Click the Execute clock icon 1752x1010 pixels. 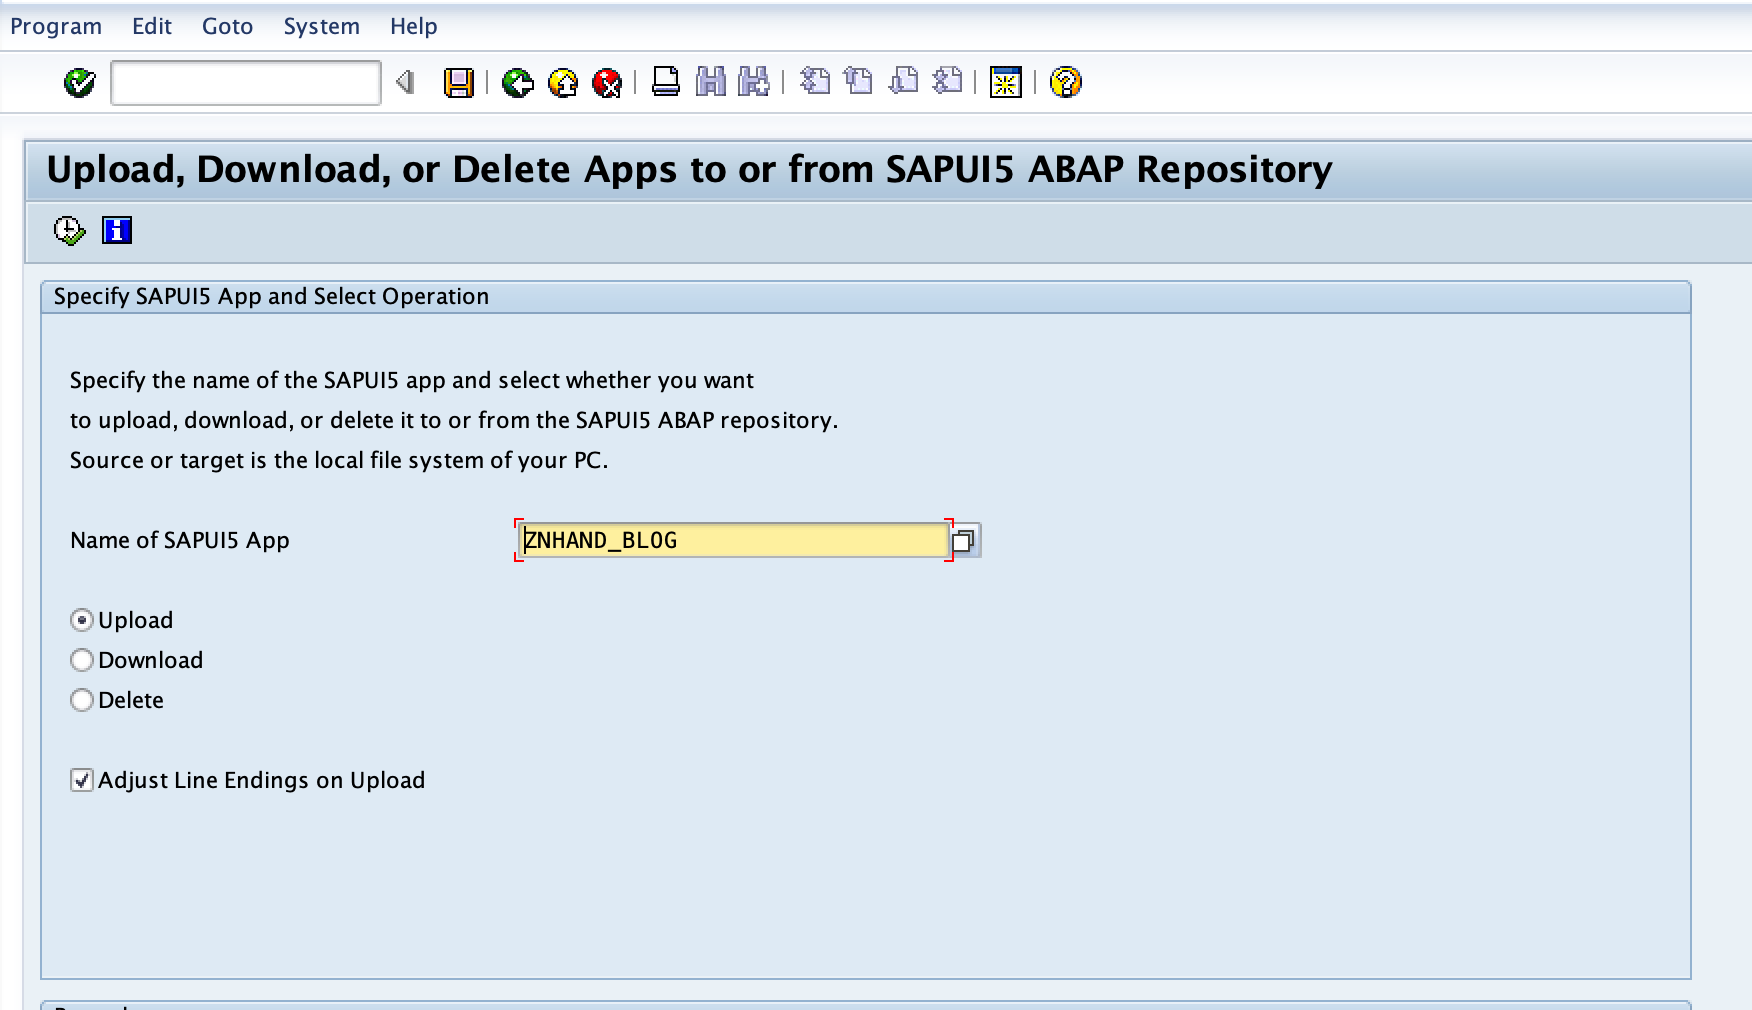point(69,231)
